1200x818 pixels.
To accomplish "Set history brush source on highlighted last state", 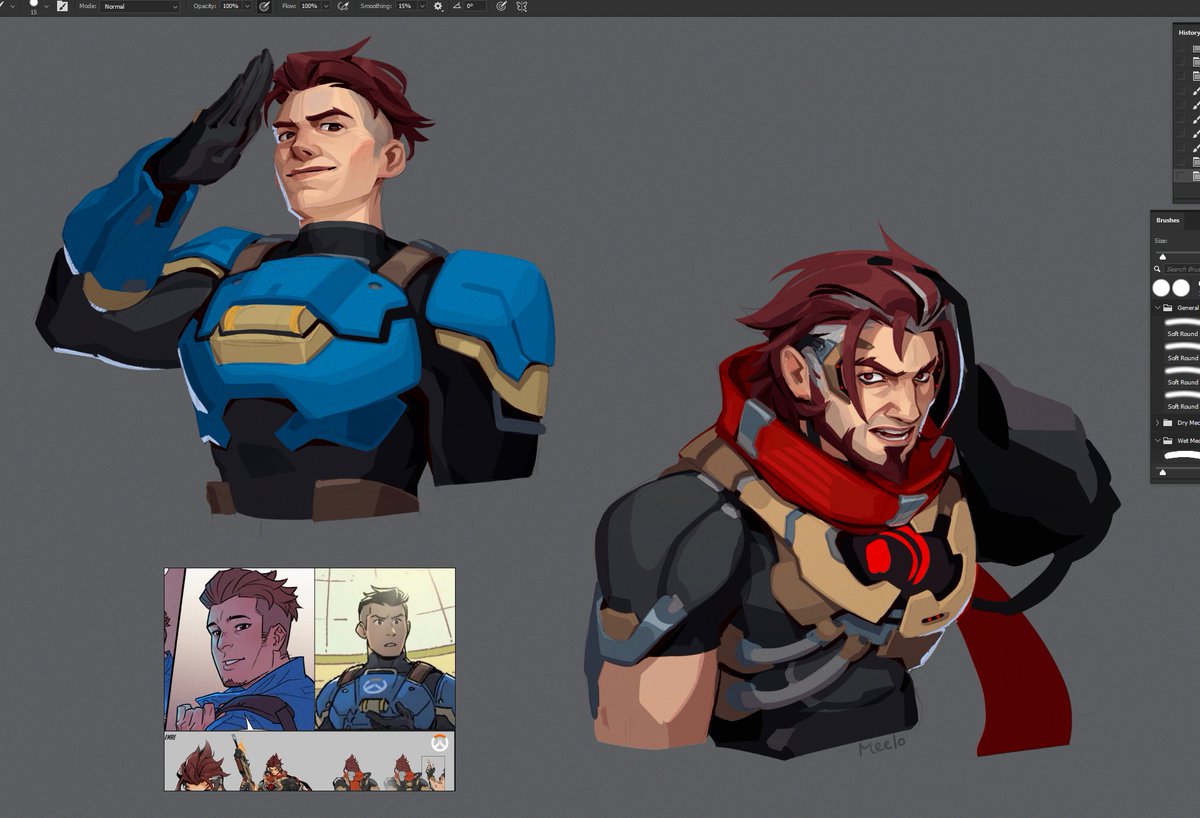I will click(x=1181, y=175).
